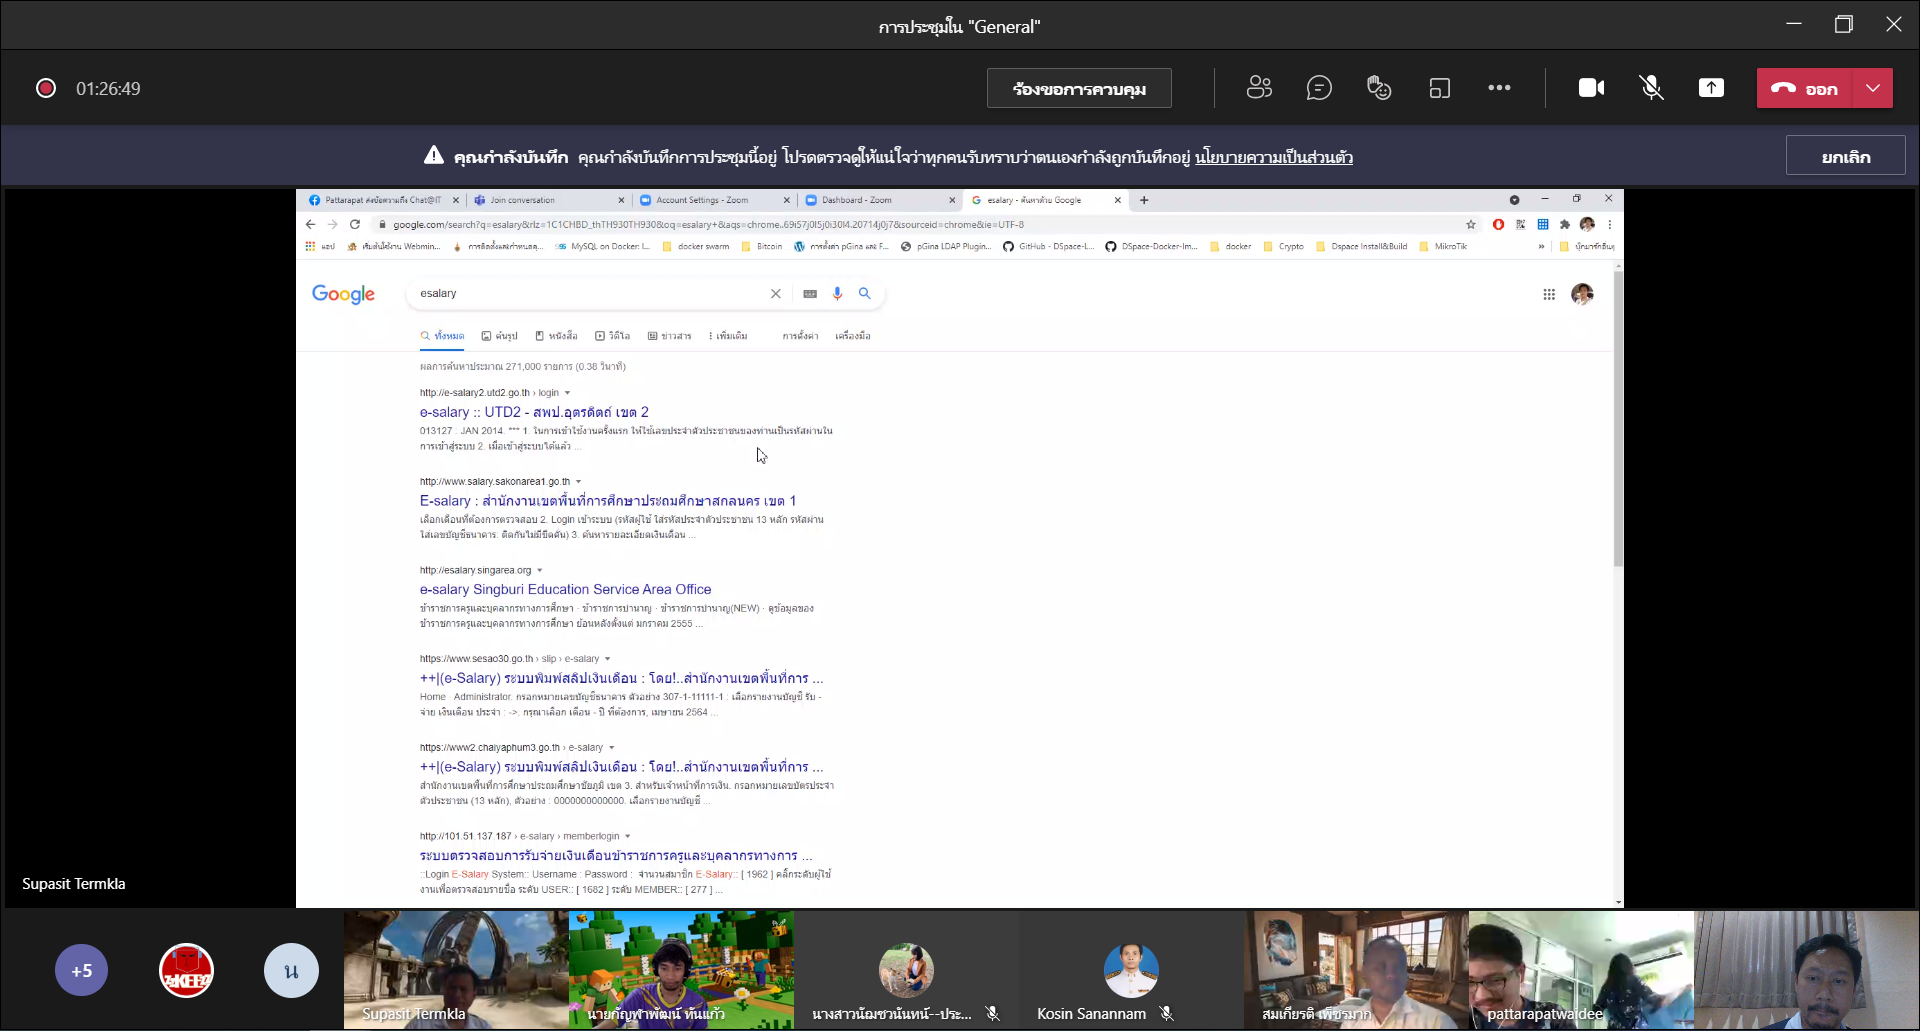Open e-salary Singburi Education Service Area link
Image resolution: width=1920 pixels, height=1031 pixels.
coord(565,589)
